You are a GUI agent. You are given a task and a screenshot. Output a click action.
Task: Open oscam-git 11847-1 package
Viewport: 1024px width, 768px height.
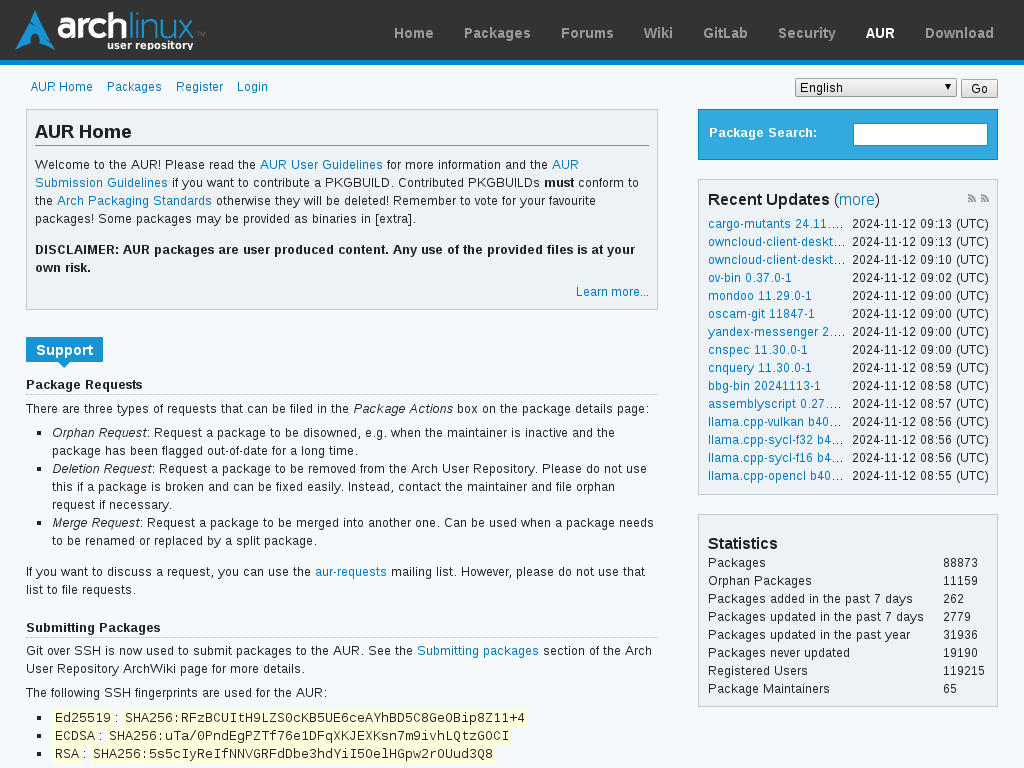click(761, 314)
